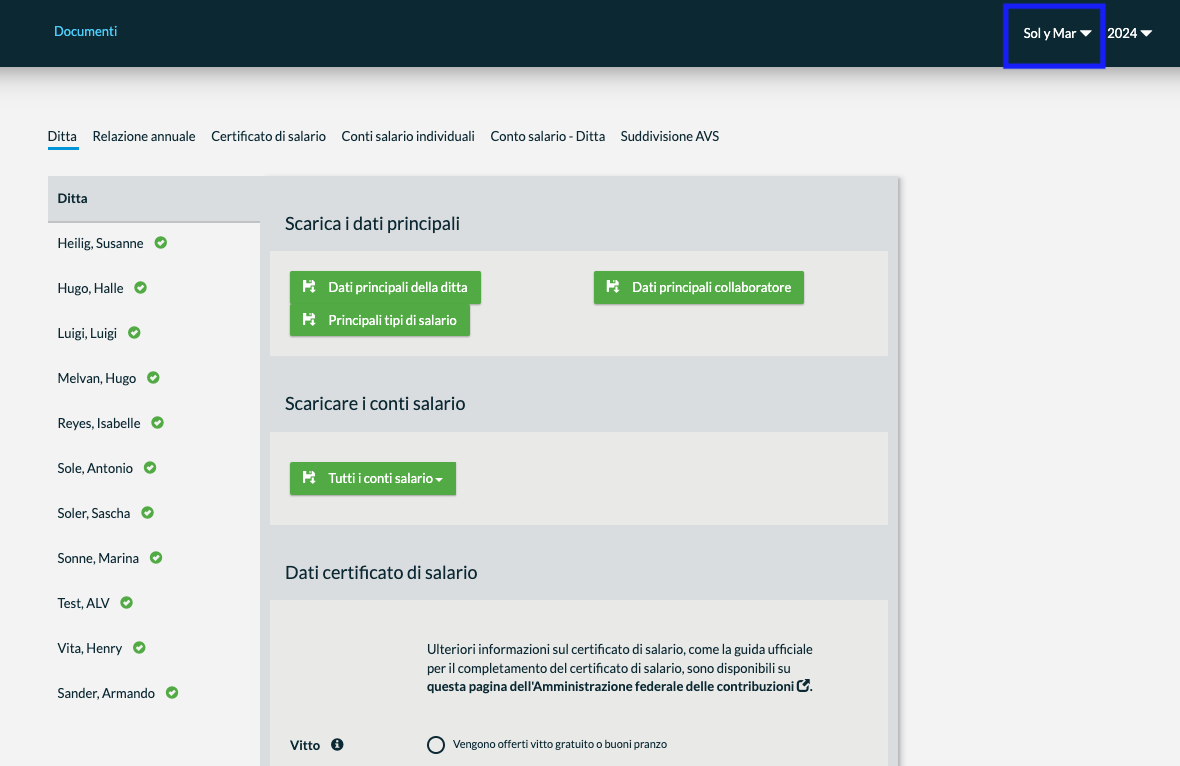The width and height of the screenshot is (1180, 766).
Task: Select employee Test, ALV
Action: click(x=84, y=603)
